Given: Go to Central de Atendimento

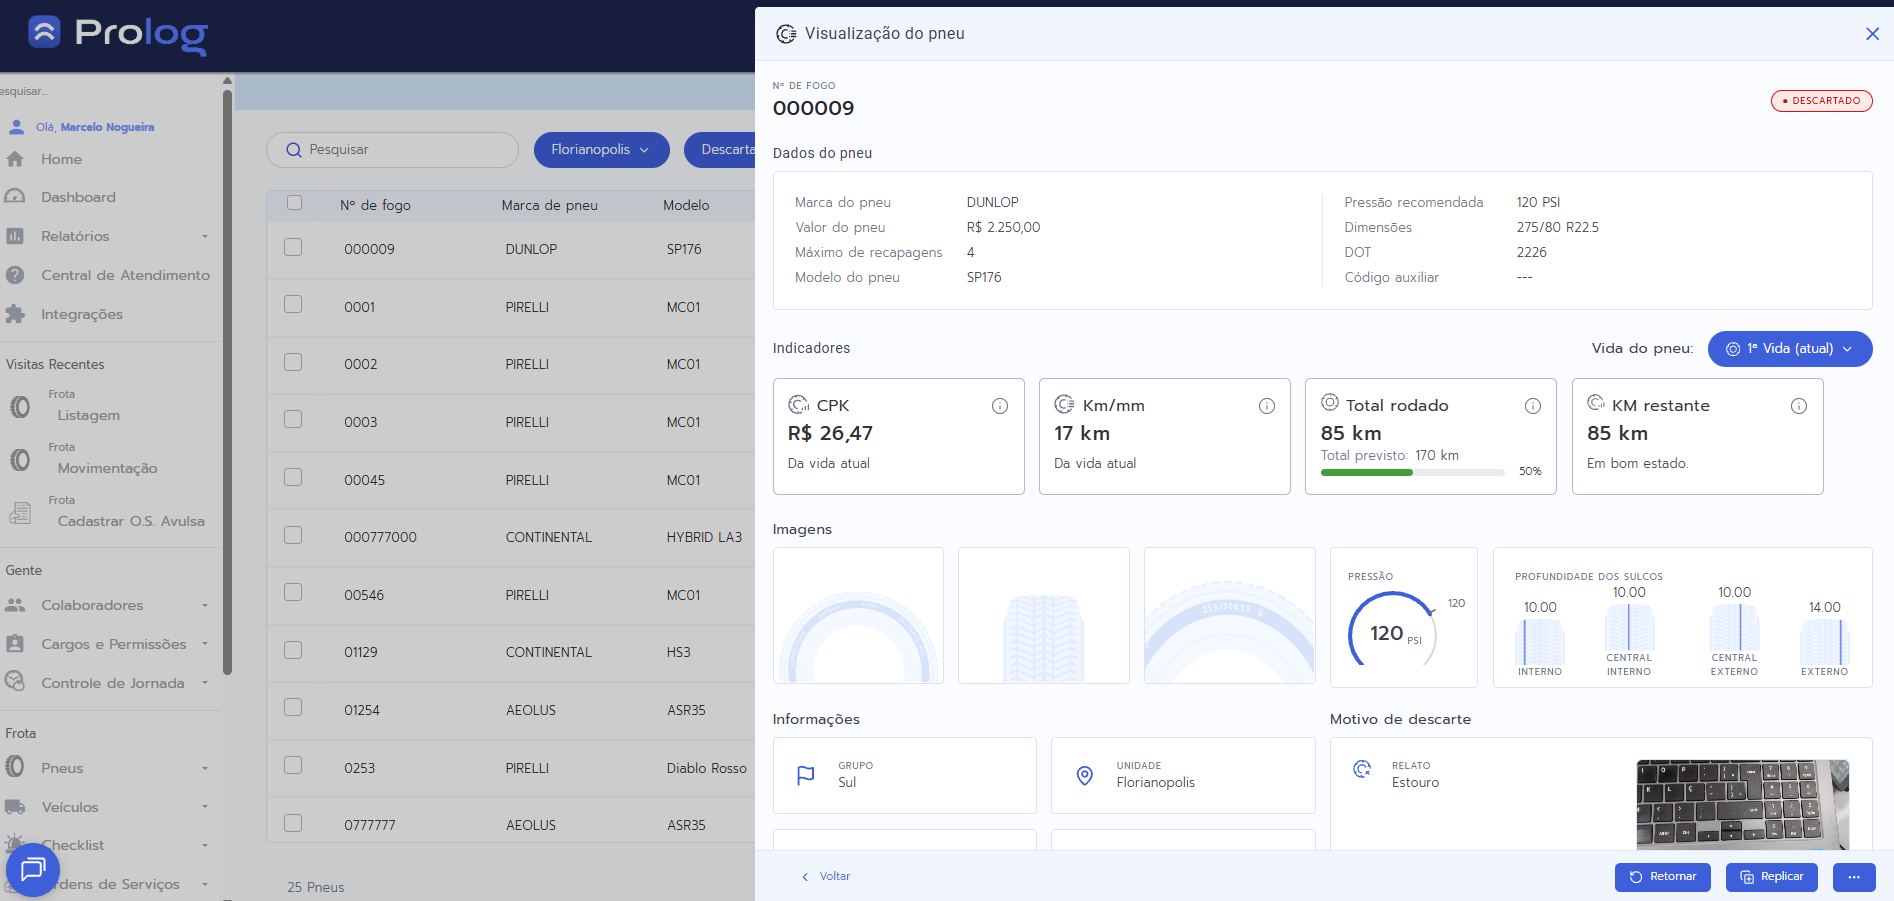Looking at the screenshot, I should [x=125, y=275].
